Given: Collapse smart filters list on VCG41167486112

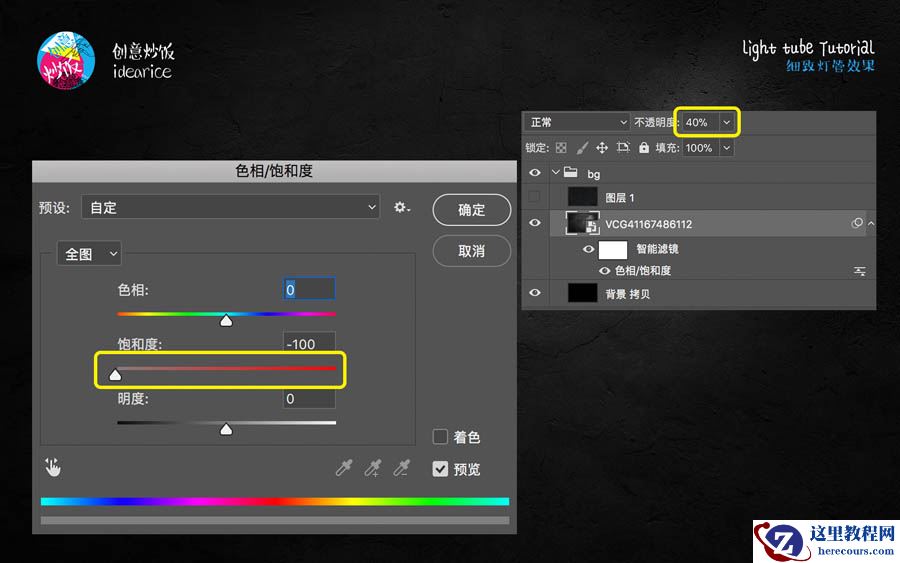Looking at the screenshot, I should [871, 223].
